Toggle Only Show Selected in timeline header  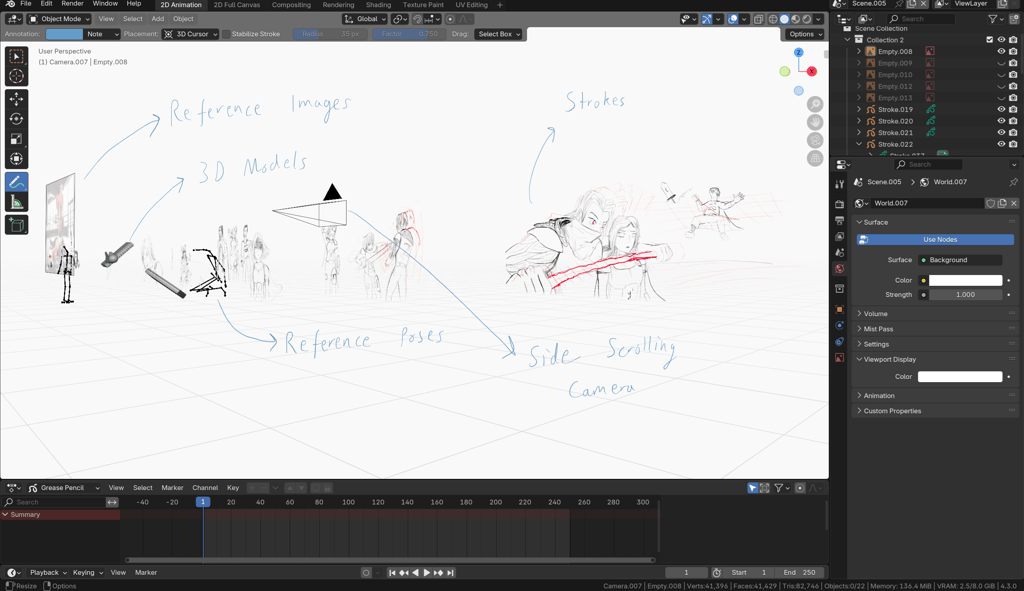coord(752,488)
